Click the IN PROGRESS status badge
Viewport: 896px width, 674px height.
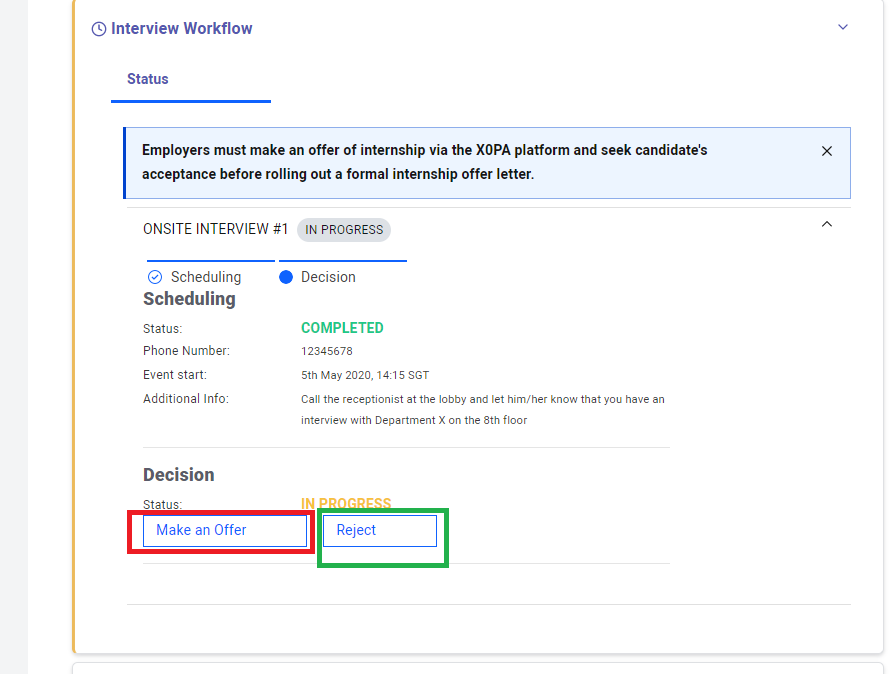click(x=344, y=230)
